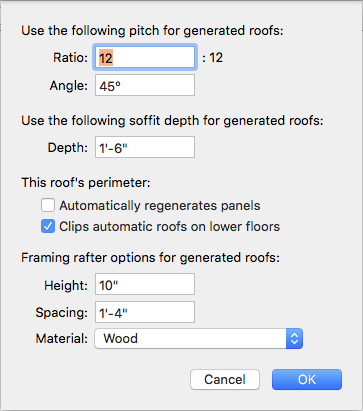
Task: Confirm roof settings with OK
Action: coord(307,379)
